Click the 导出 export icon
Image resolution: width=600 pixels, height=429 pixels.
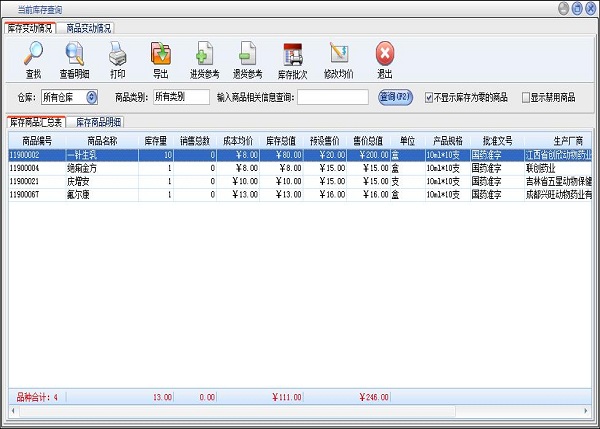pos(160,54)
